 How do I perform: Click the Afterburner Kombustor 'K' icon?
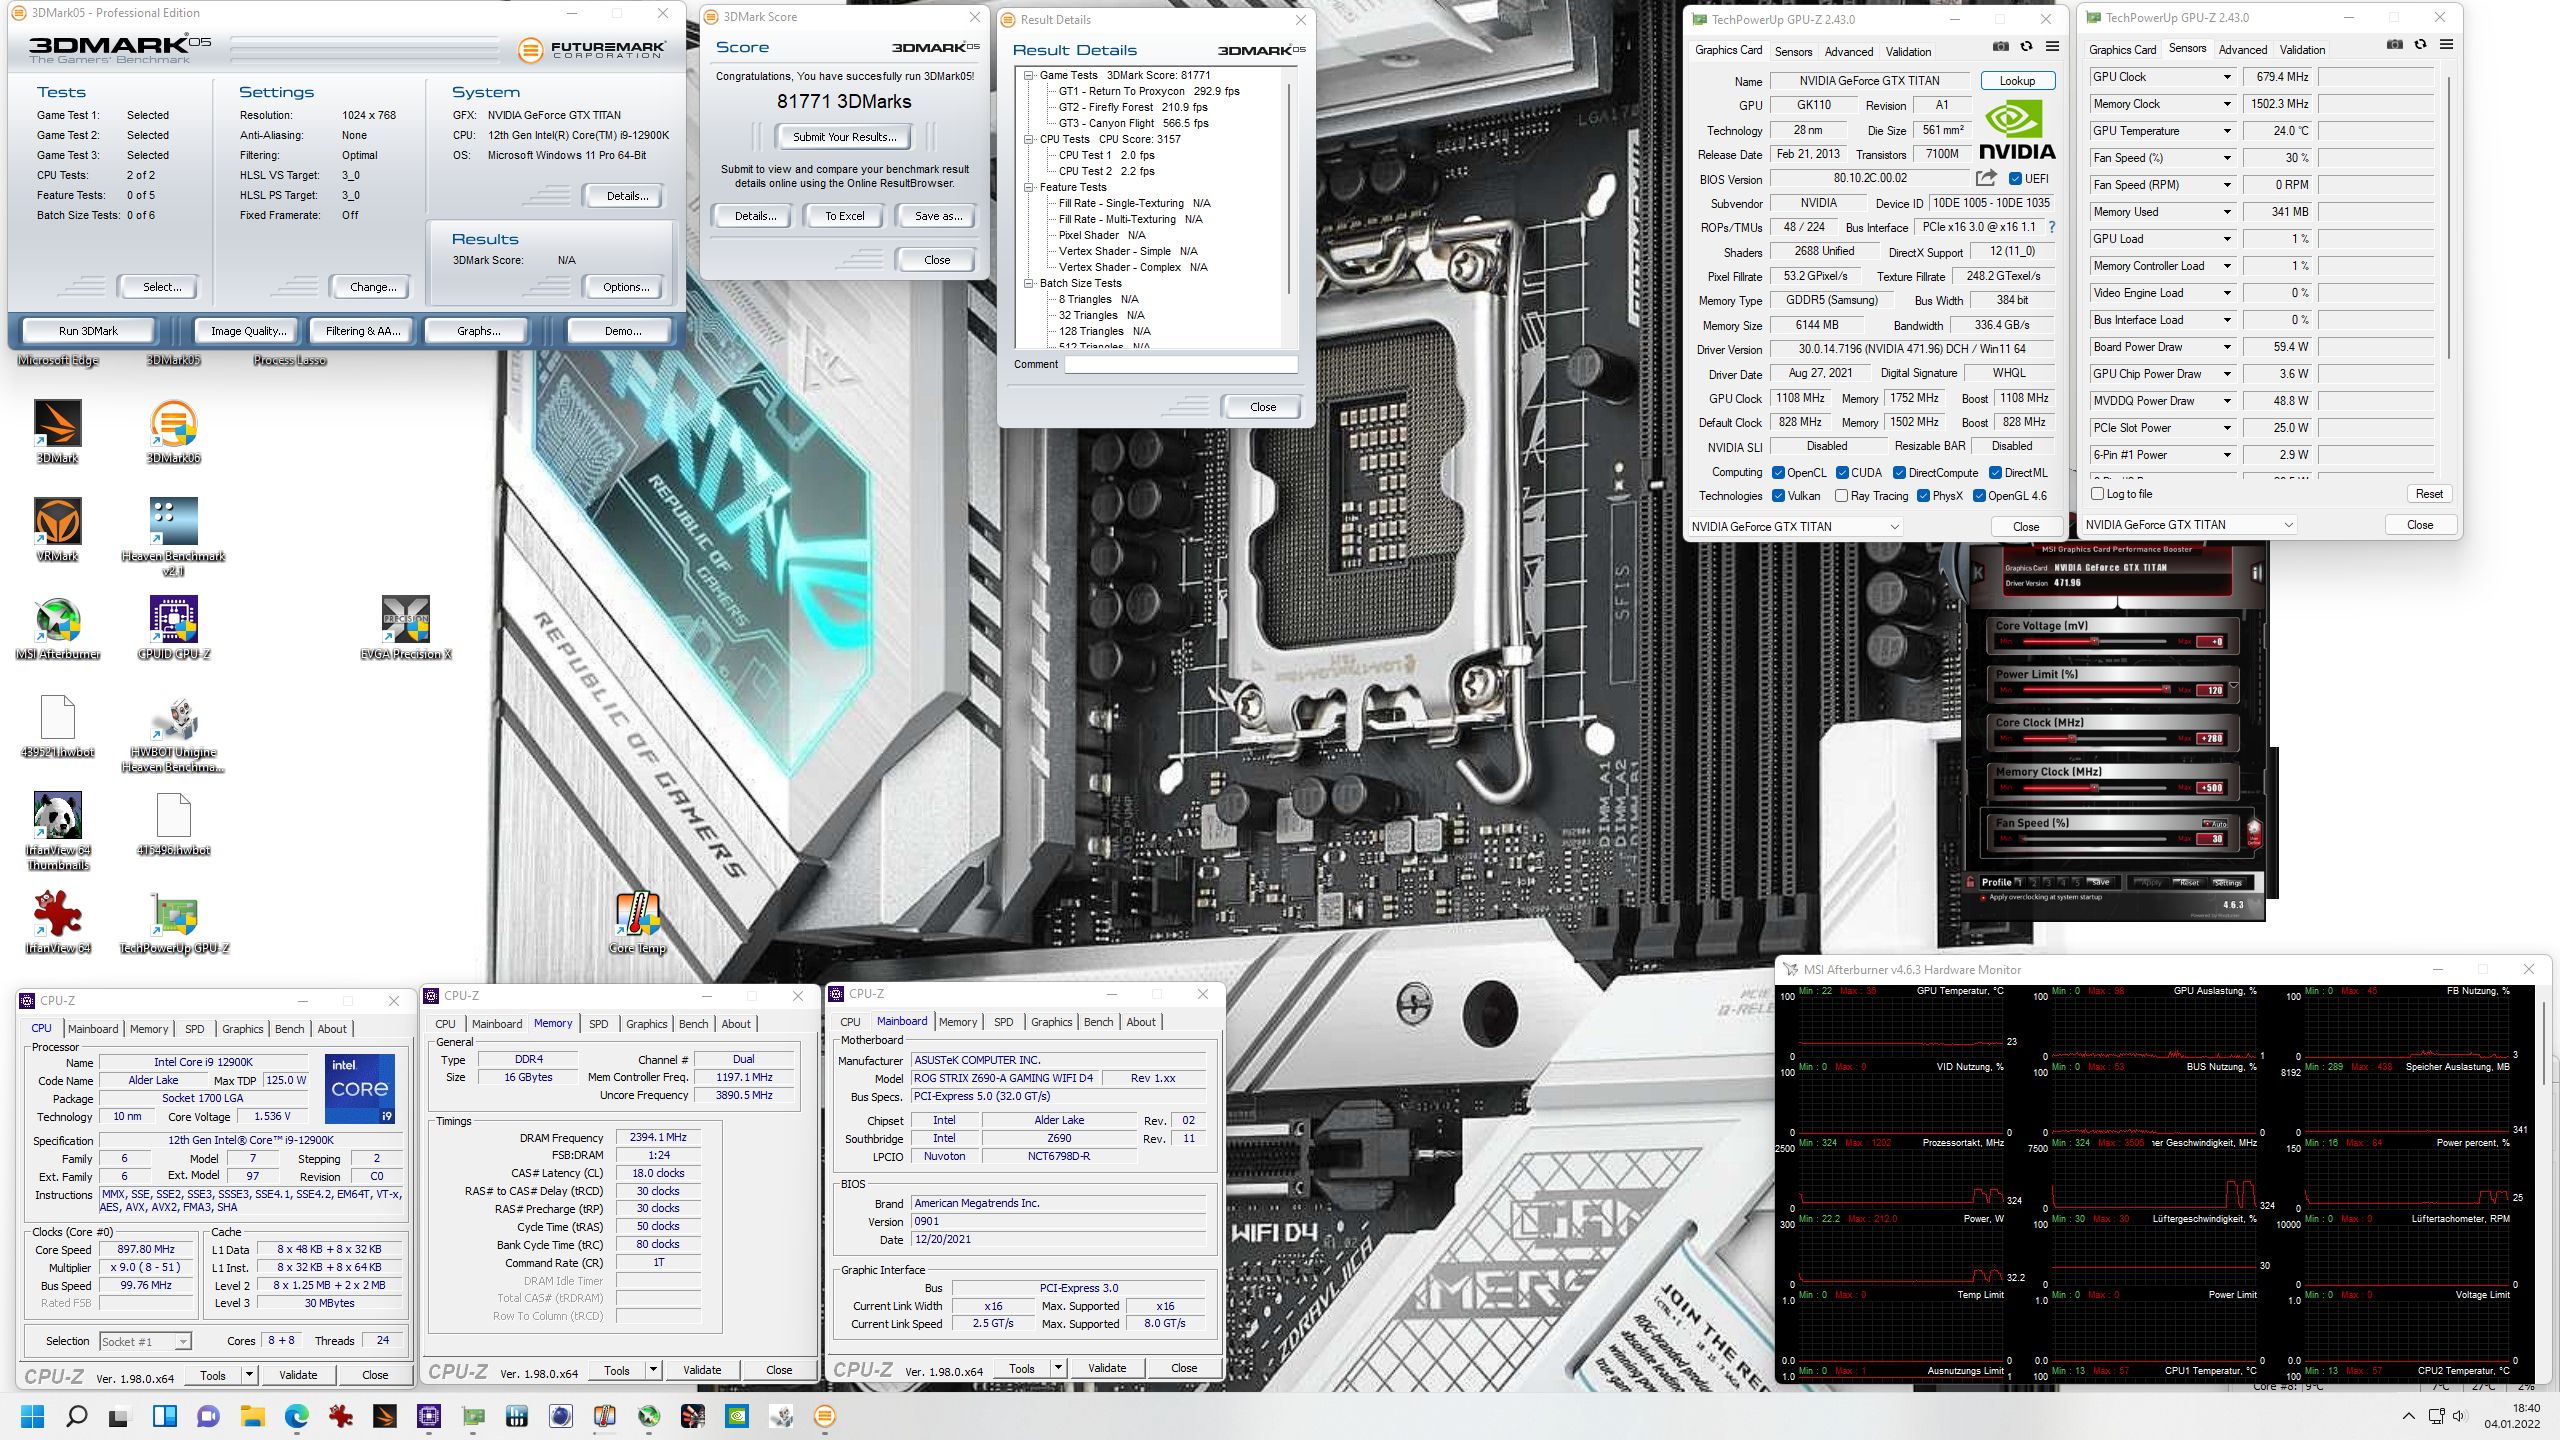[x=1978, y=573]
